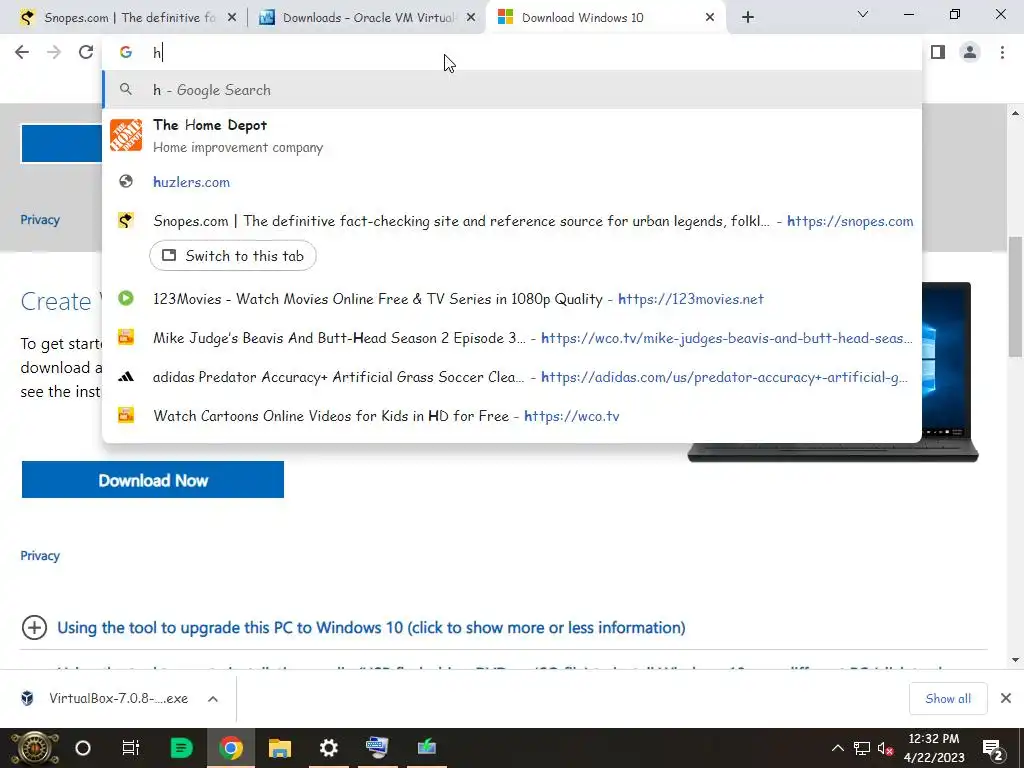Click the scrollbar down arrow
The width and height of the screenshot is (1024, 768).
(x=1016, y=660)
